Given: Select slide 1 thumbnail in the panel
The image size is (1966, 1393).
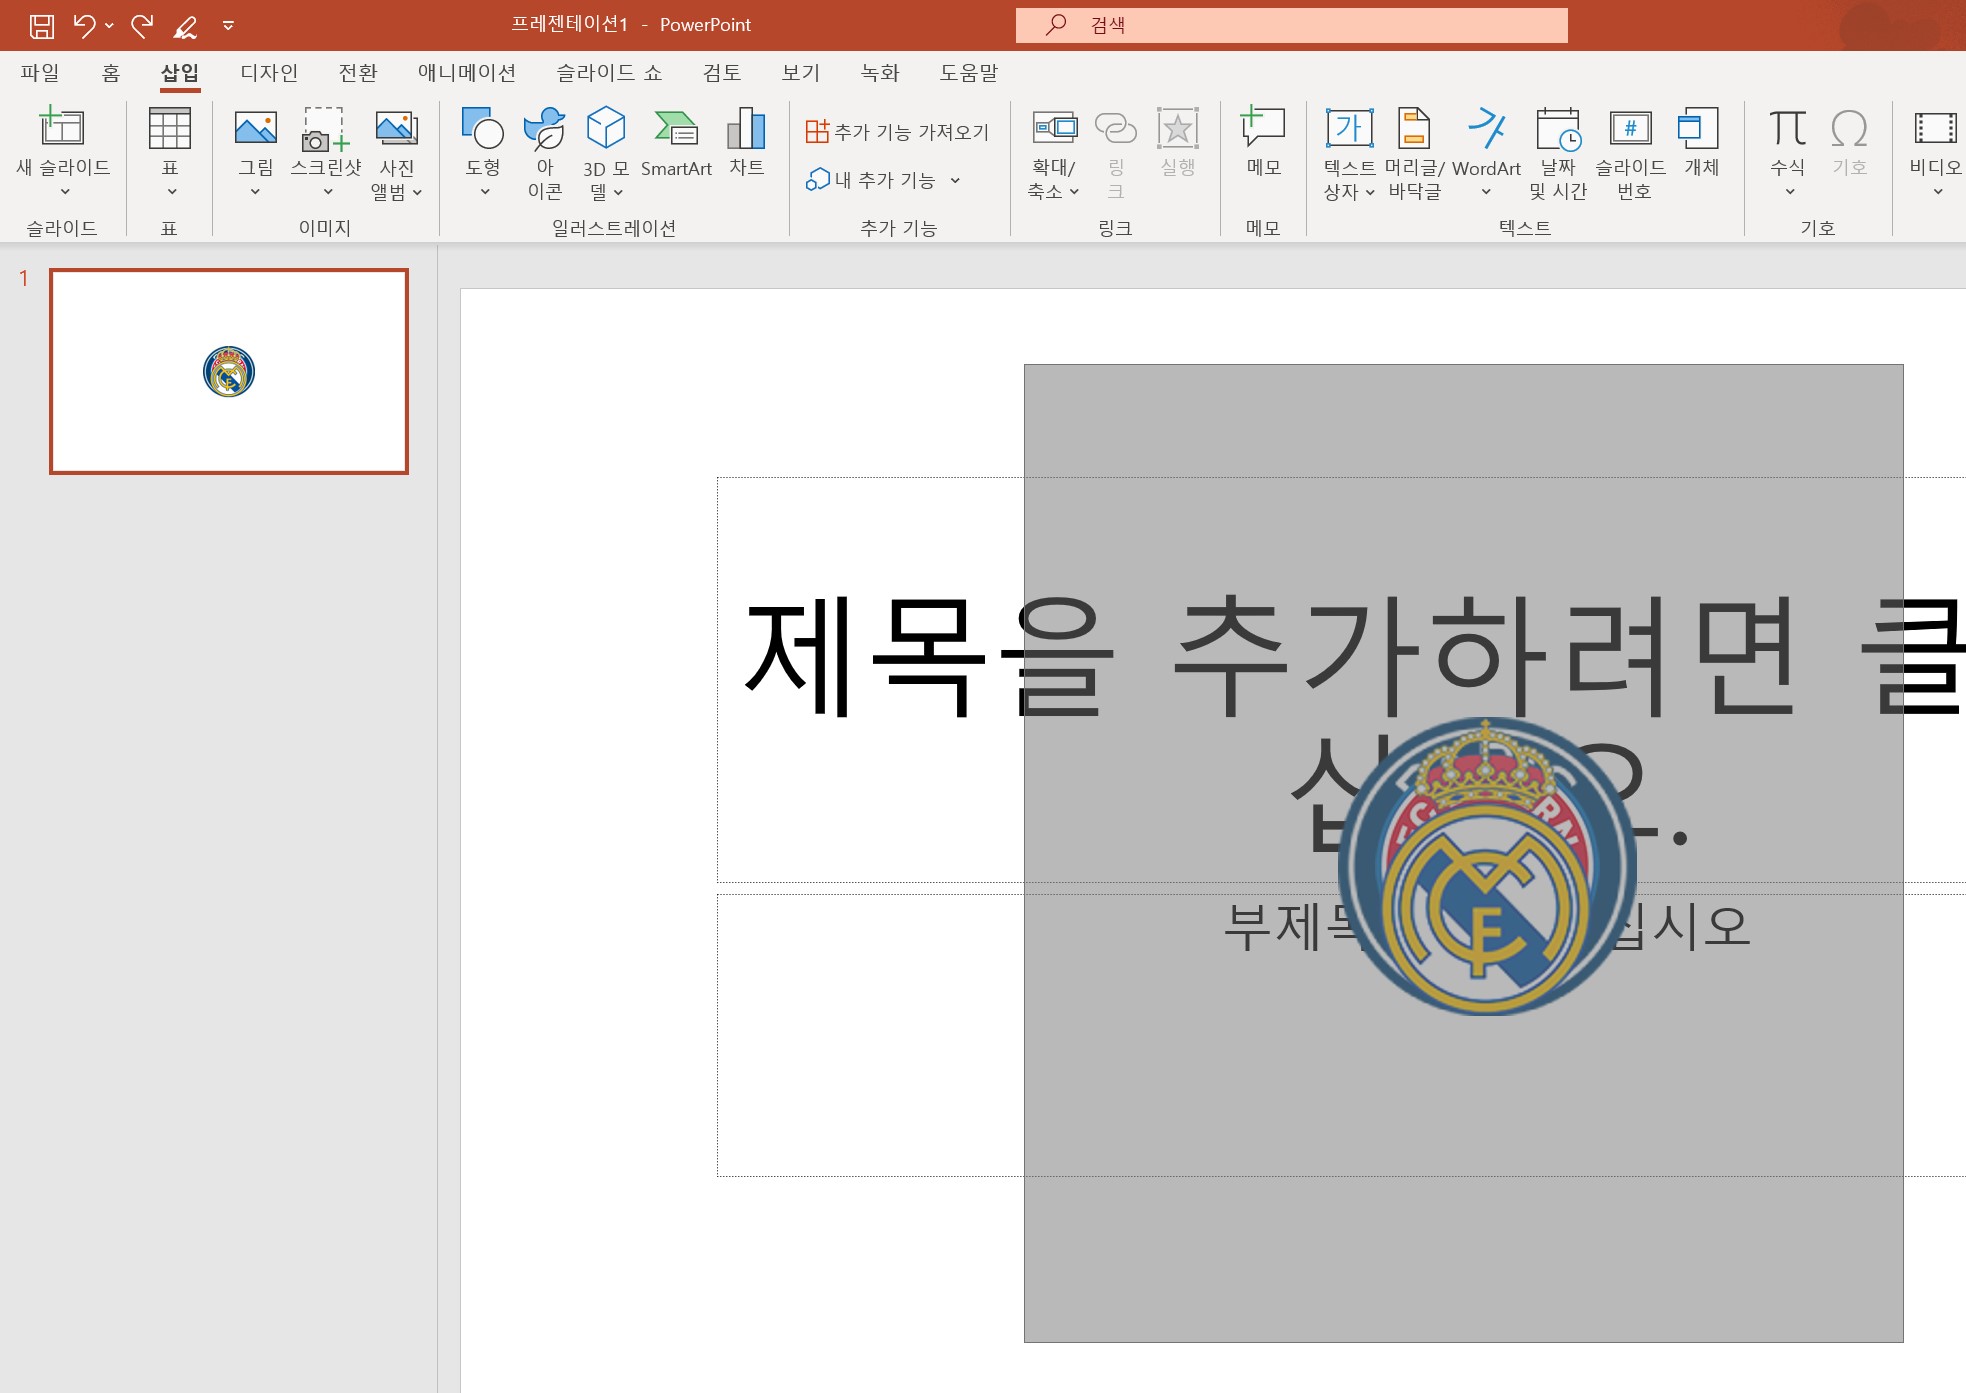Looking at the screenshot, I should (228, 371).
